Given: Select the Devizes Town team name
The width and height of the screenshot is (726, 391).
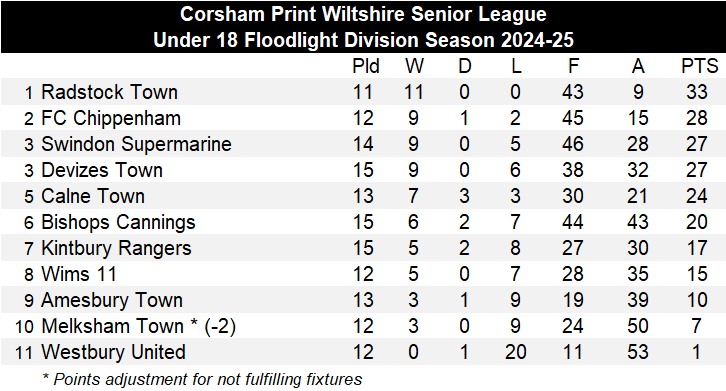Looking at the screenshot, I should 102,170.
